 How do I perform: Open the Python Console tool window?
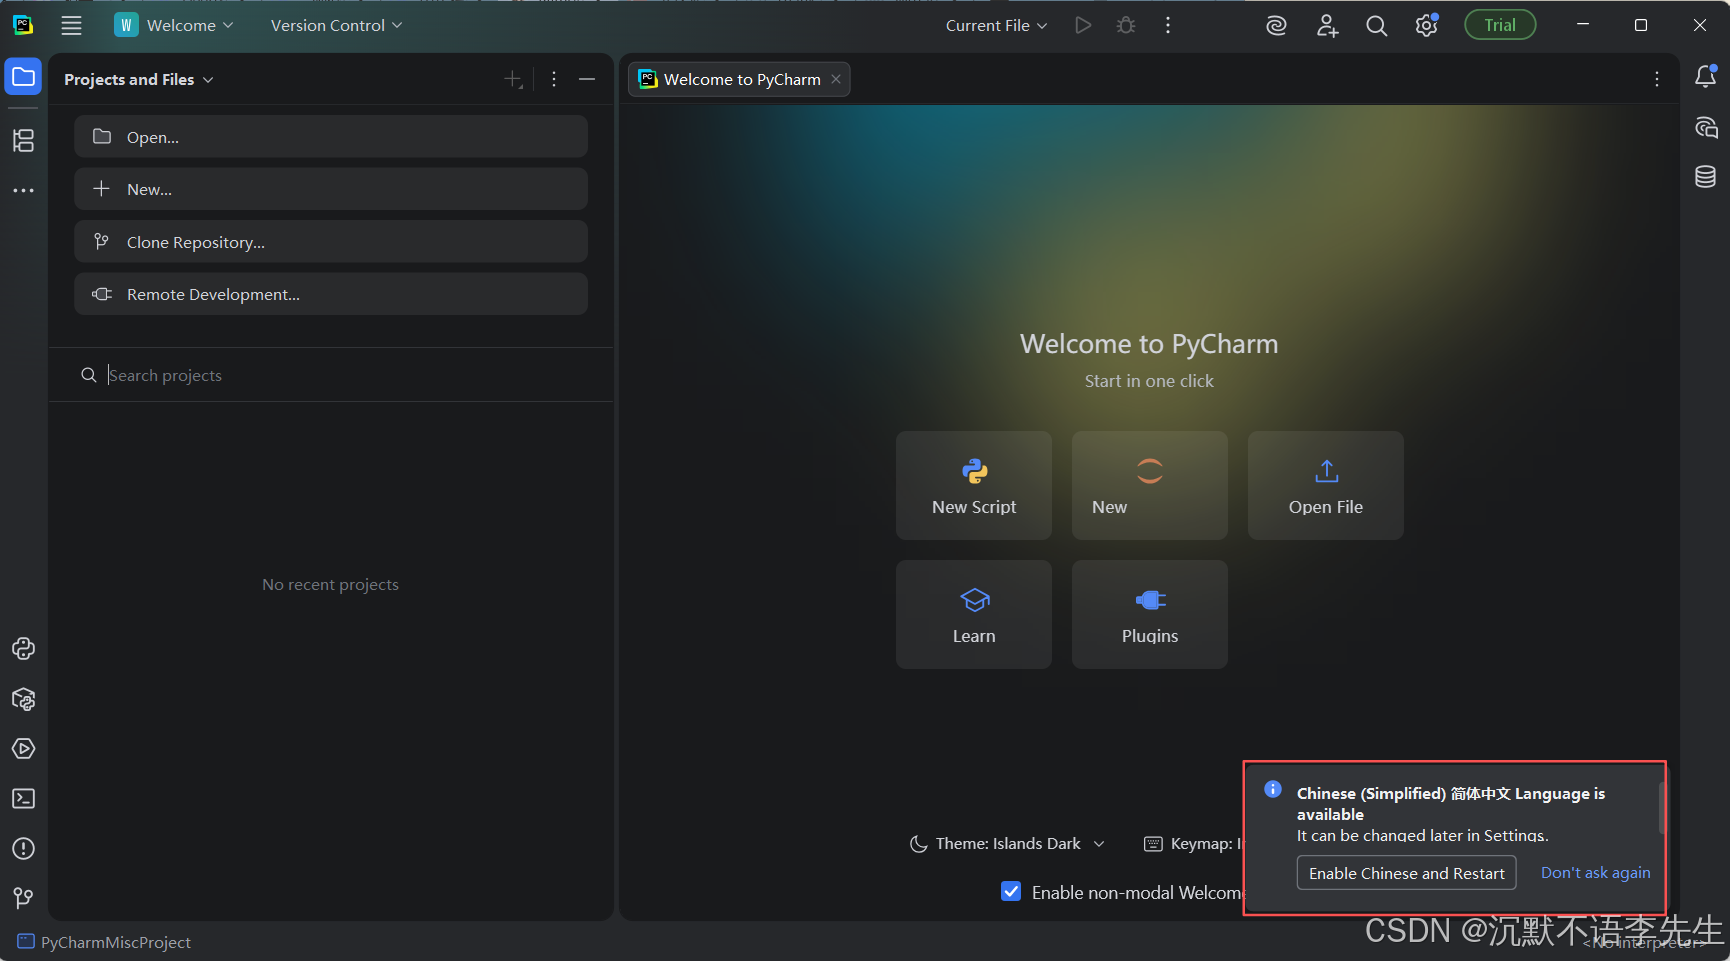click(x=23, y=649)
